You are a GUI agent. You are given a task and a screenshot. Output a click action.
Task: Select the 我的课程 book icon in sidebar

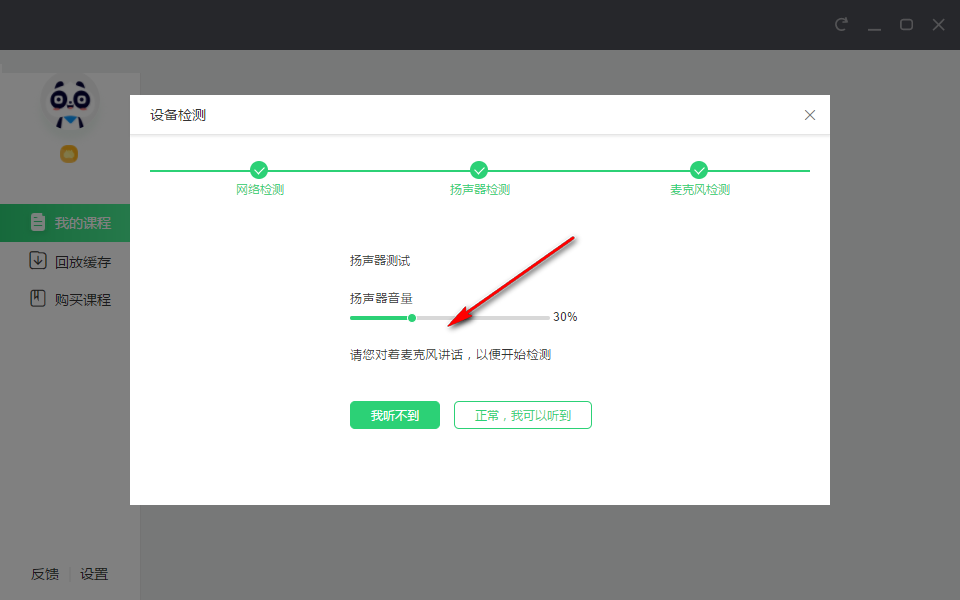(40, 222)
